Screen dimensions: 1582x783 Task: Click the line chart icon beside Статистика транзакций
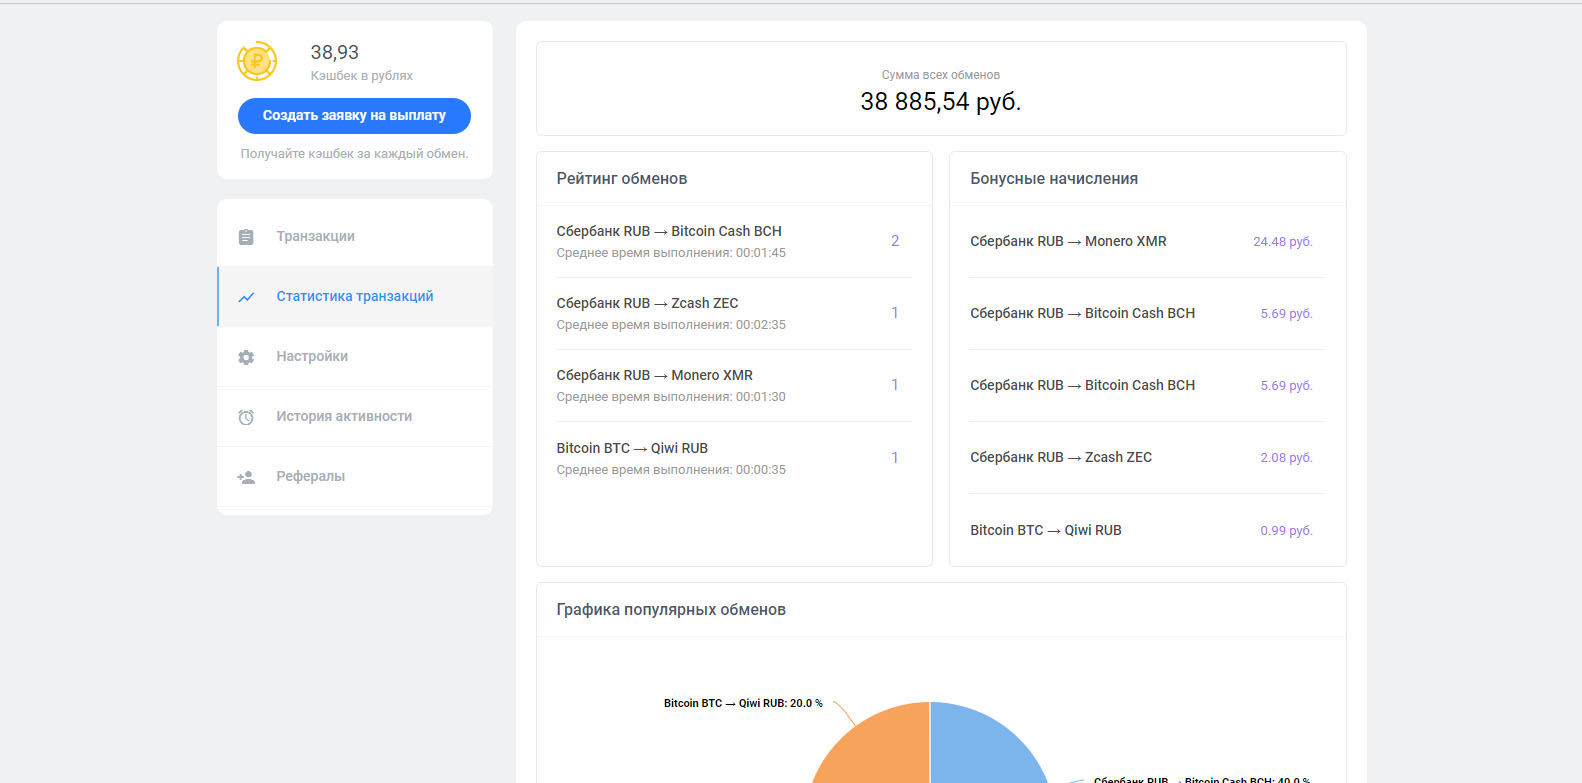coord(246,297)
